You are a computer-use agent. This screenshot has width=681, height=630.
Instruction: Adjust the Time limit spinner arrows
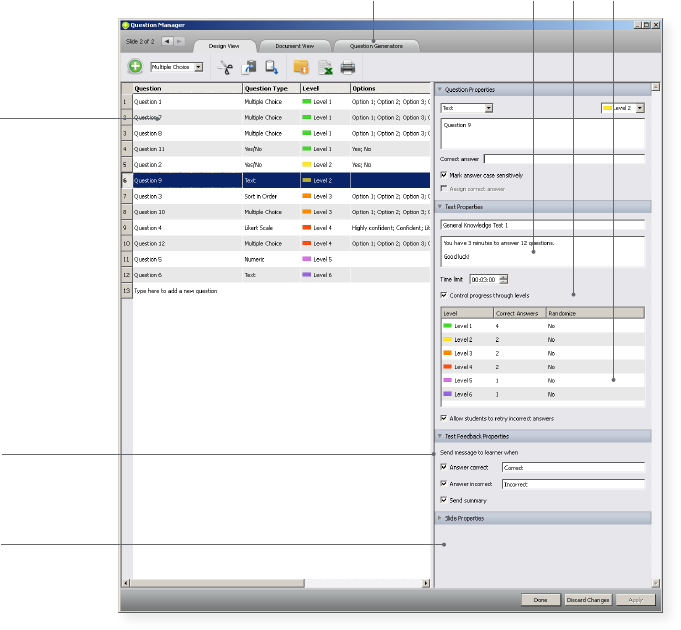pyautogui.click(x=503, y=279)
